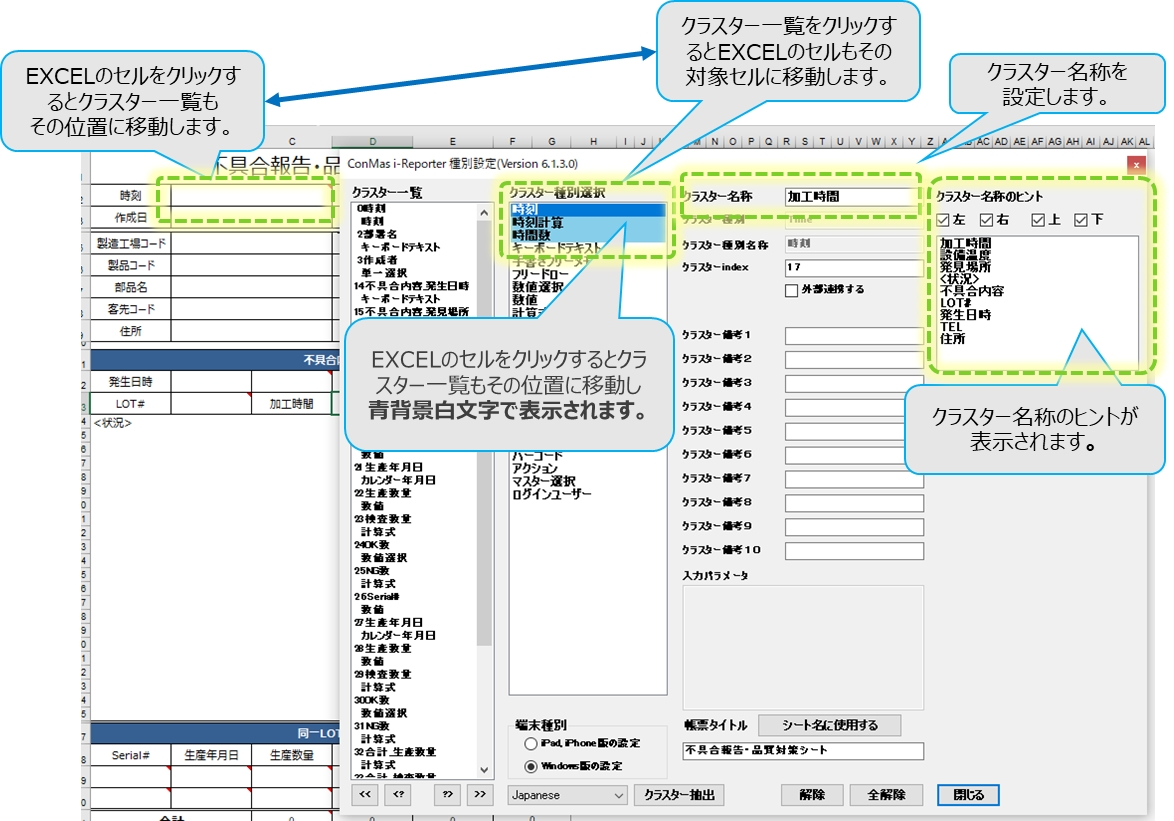
Task: Click the 全解除 button
Action: click(885, 795)
